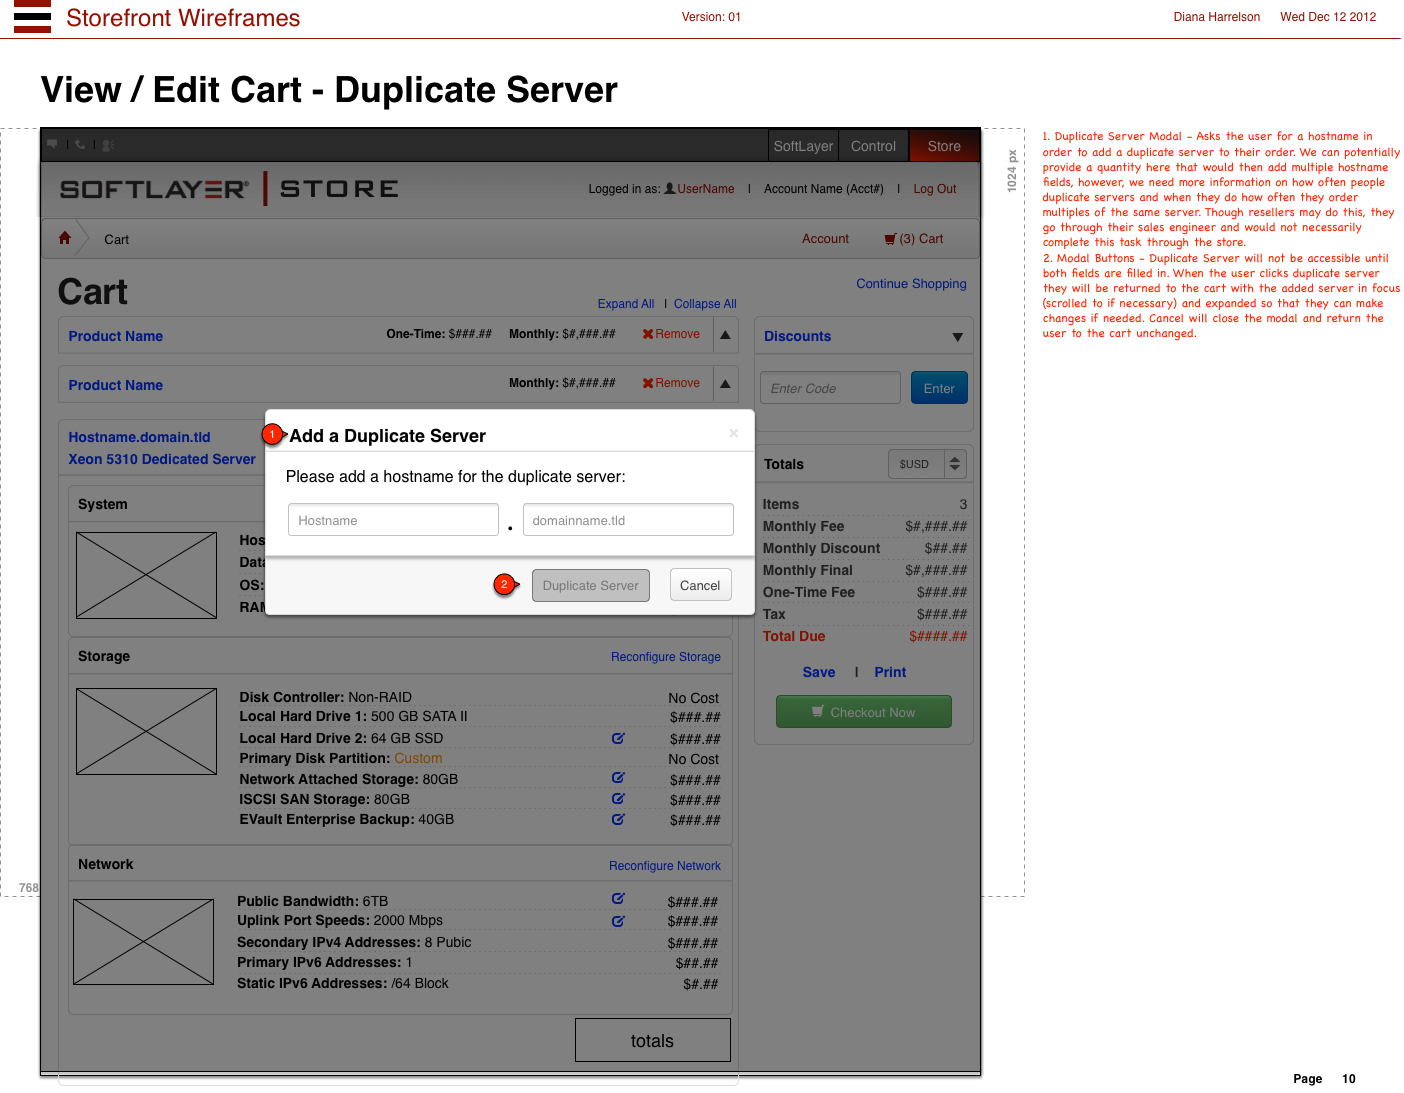
Task: Click the first Product Name link
Action: tap(115, 336)
